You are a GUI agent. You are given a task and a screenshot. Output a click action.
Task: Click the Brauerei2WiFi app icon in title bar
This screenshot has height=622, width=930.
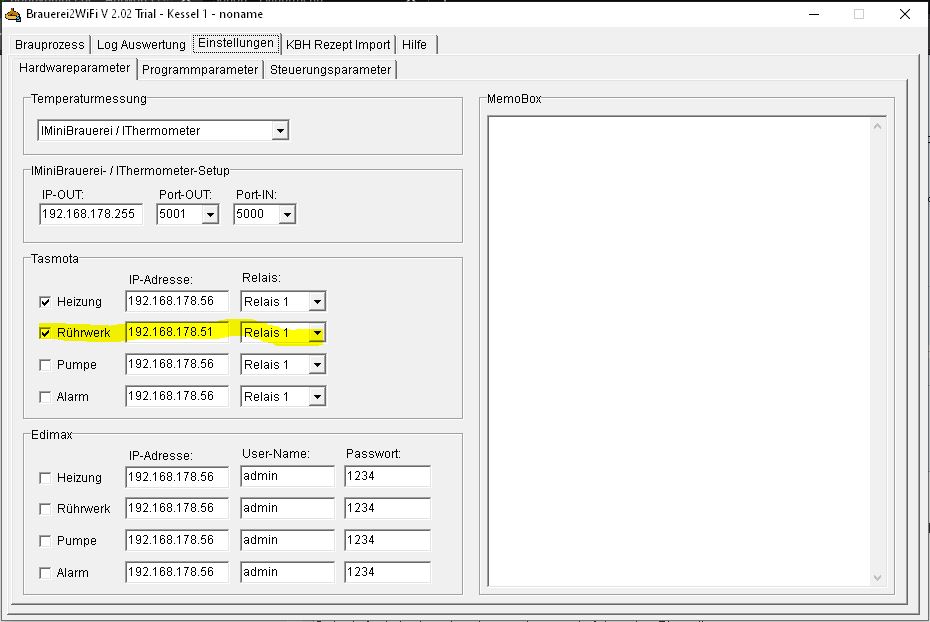tap(12, 14)
